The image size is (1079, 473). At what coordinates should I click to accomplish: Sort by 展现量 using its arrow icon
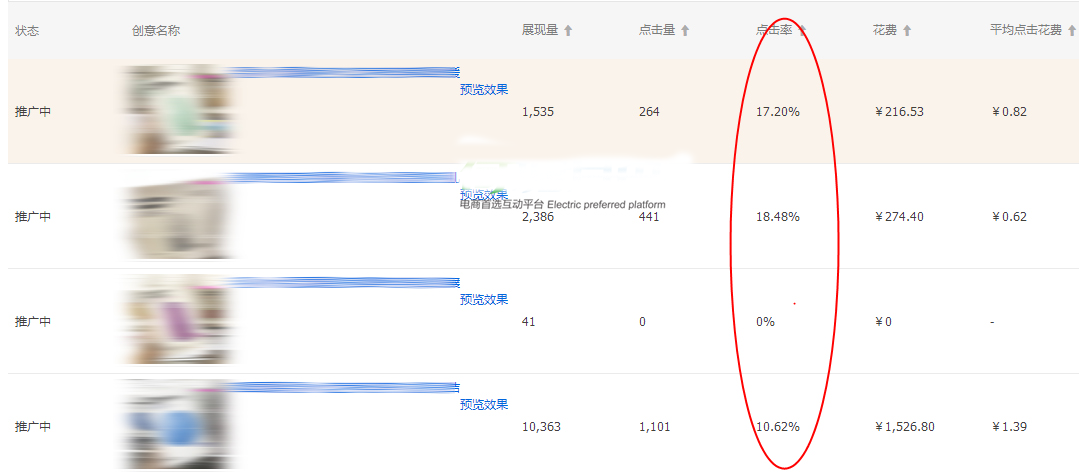pyautogui.click(x=568, y=31)
